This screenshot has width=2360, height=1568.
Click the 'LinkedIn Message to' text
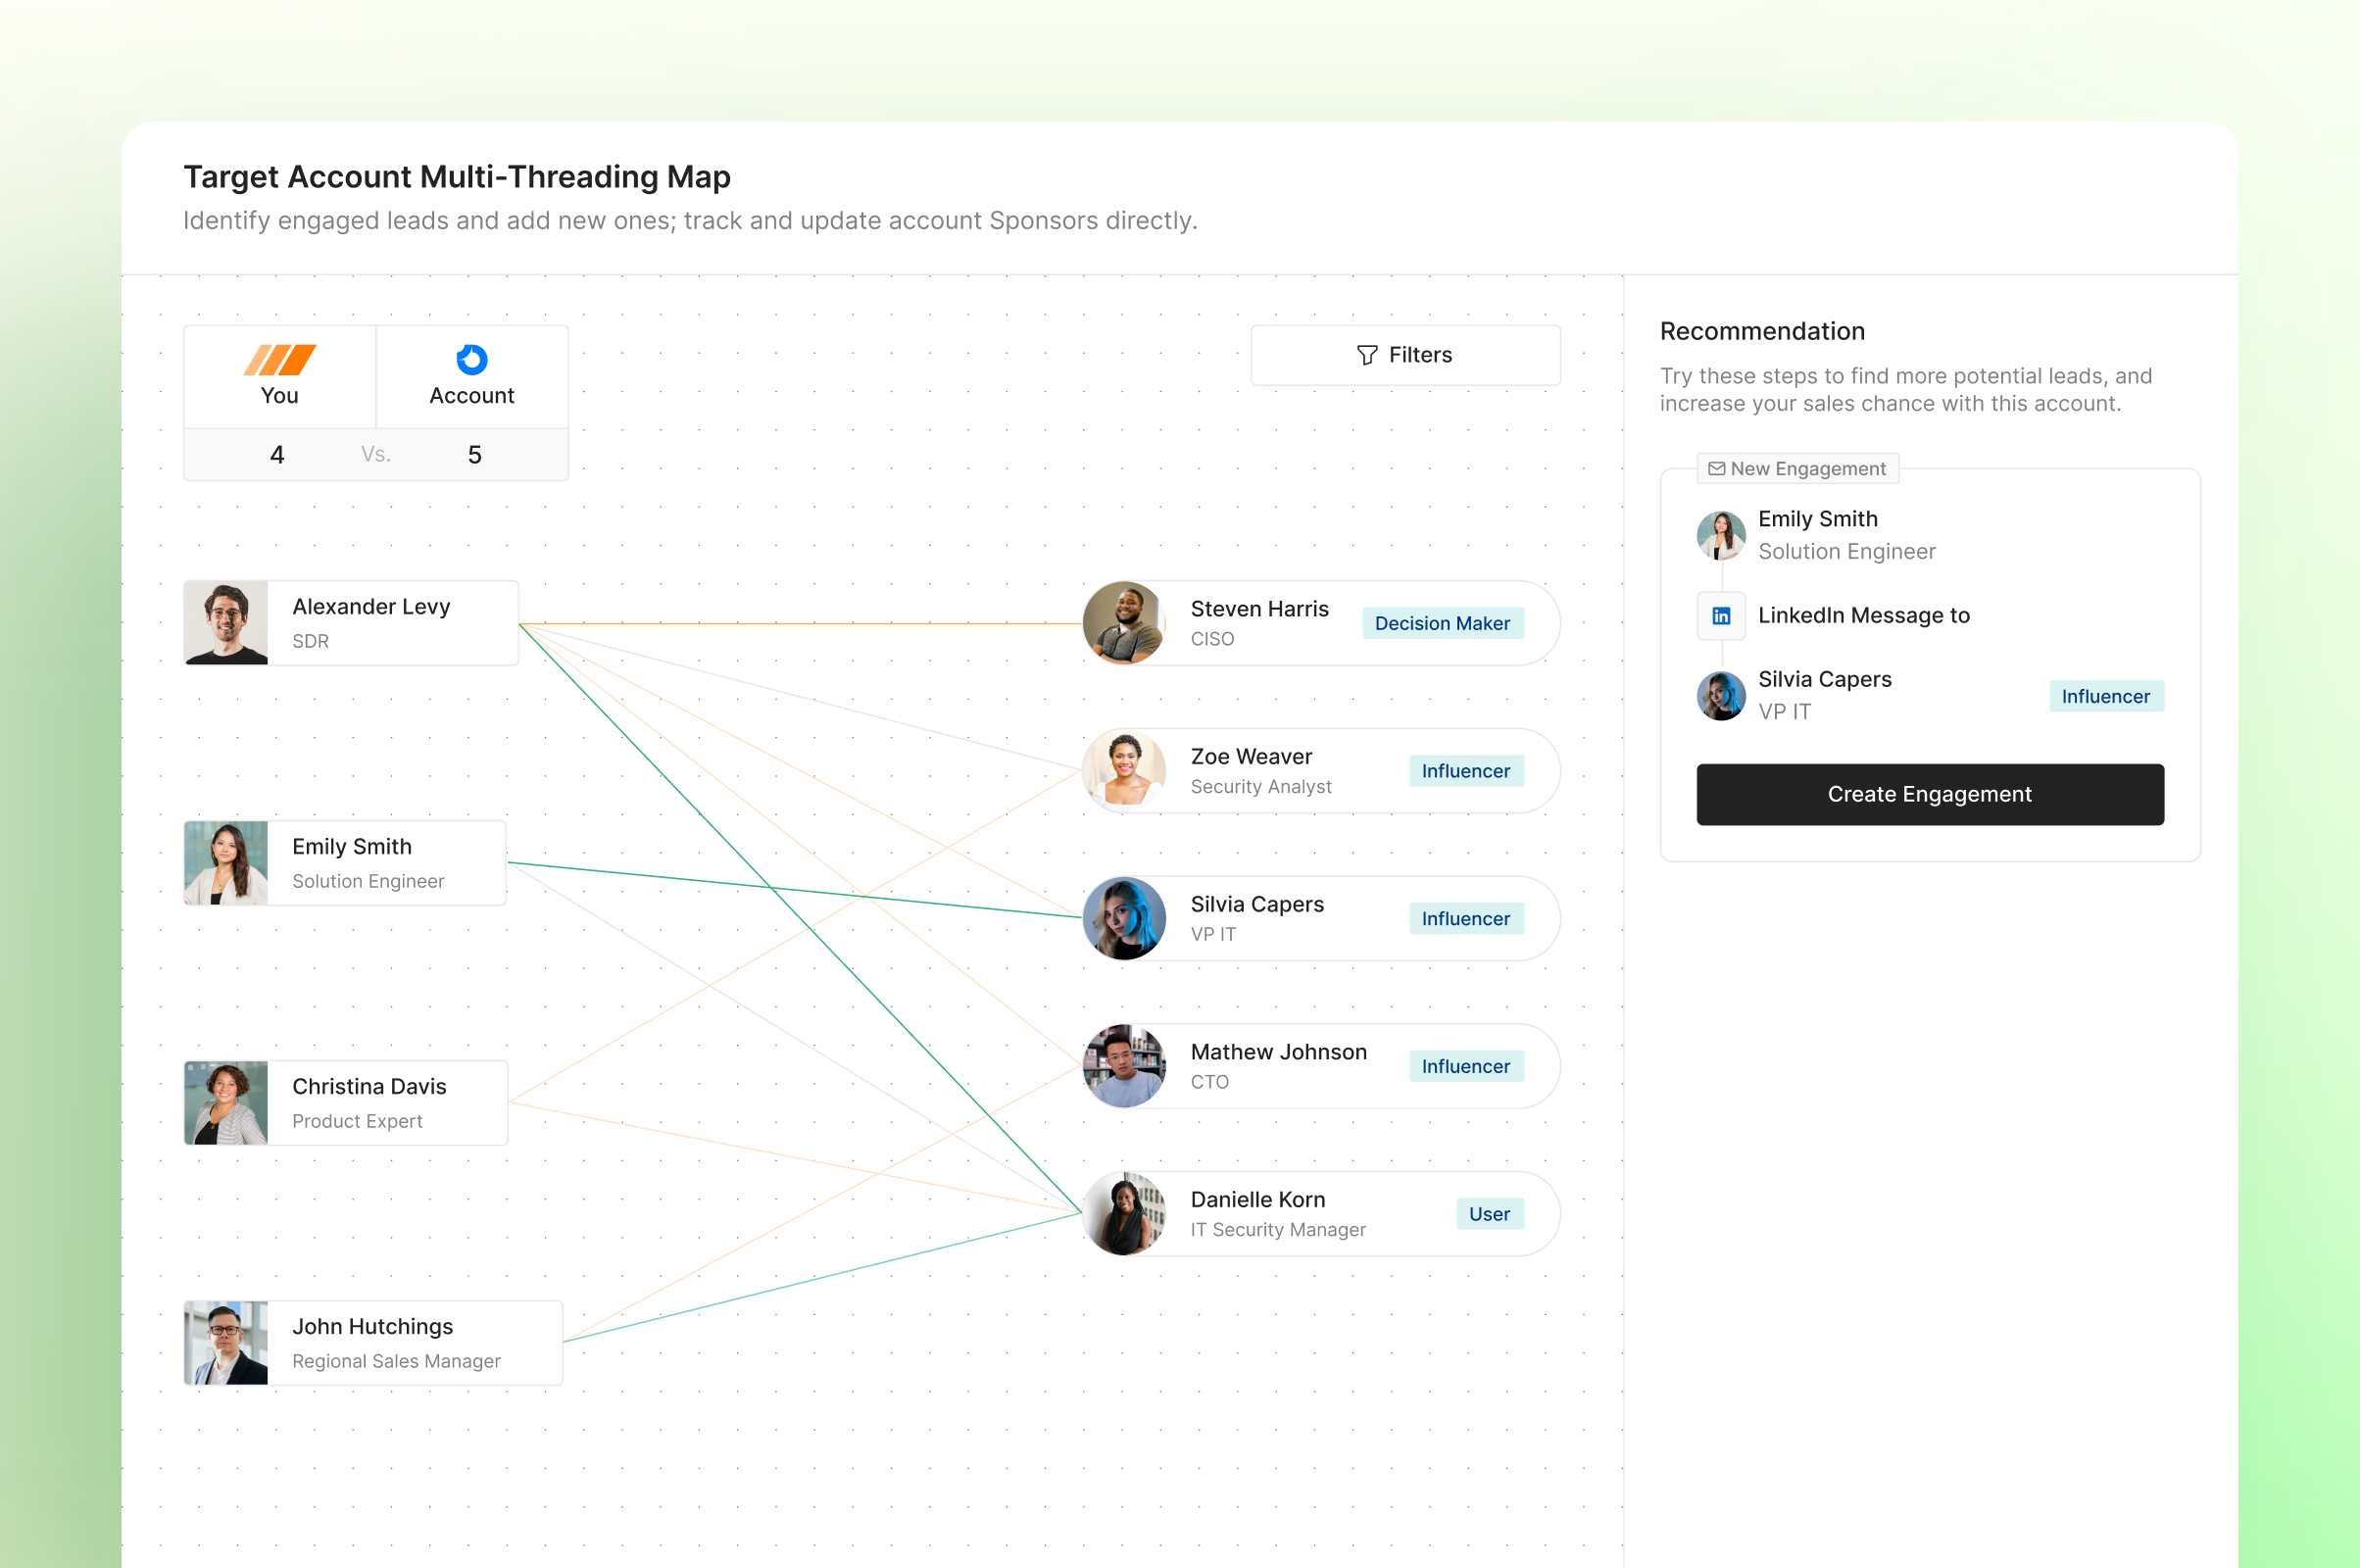coord(1864,615)
